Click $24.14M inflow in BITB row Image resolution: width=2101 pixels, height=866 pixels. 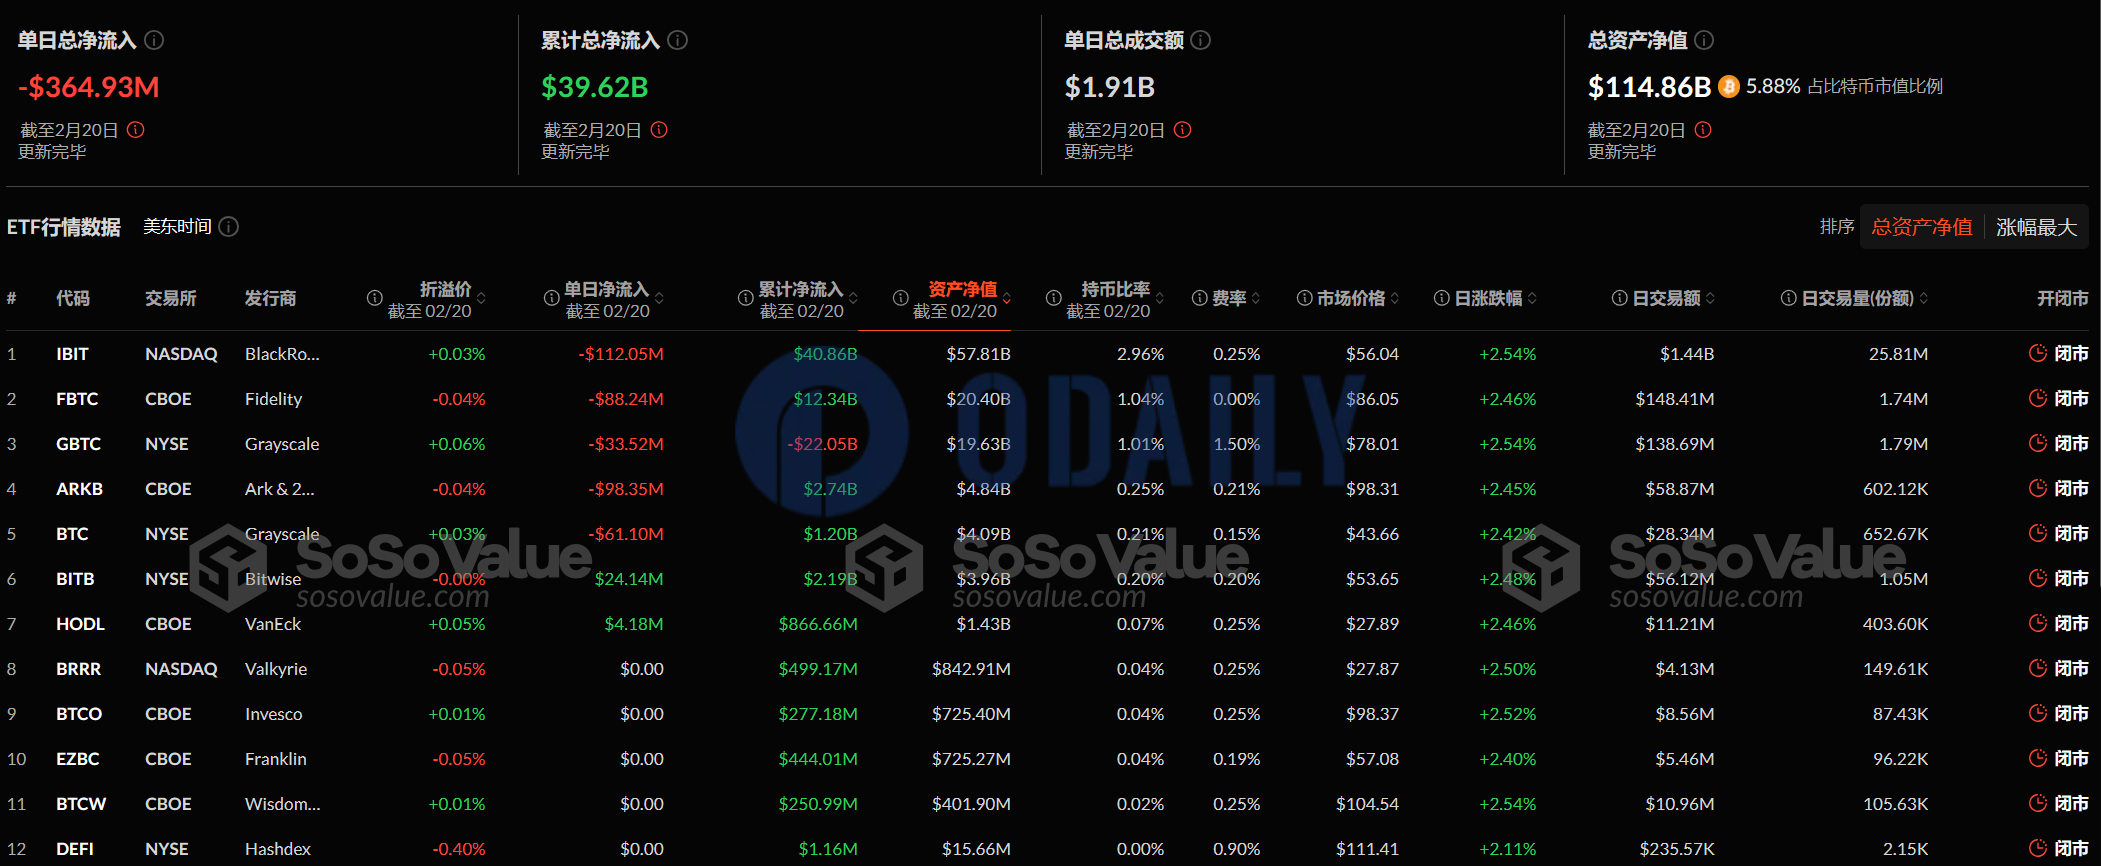tap(629, 579)
